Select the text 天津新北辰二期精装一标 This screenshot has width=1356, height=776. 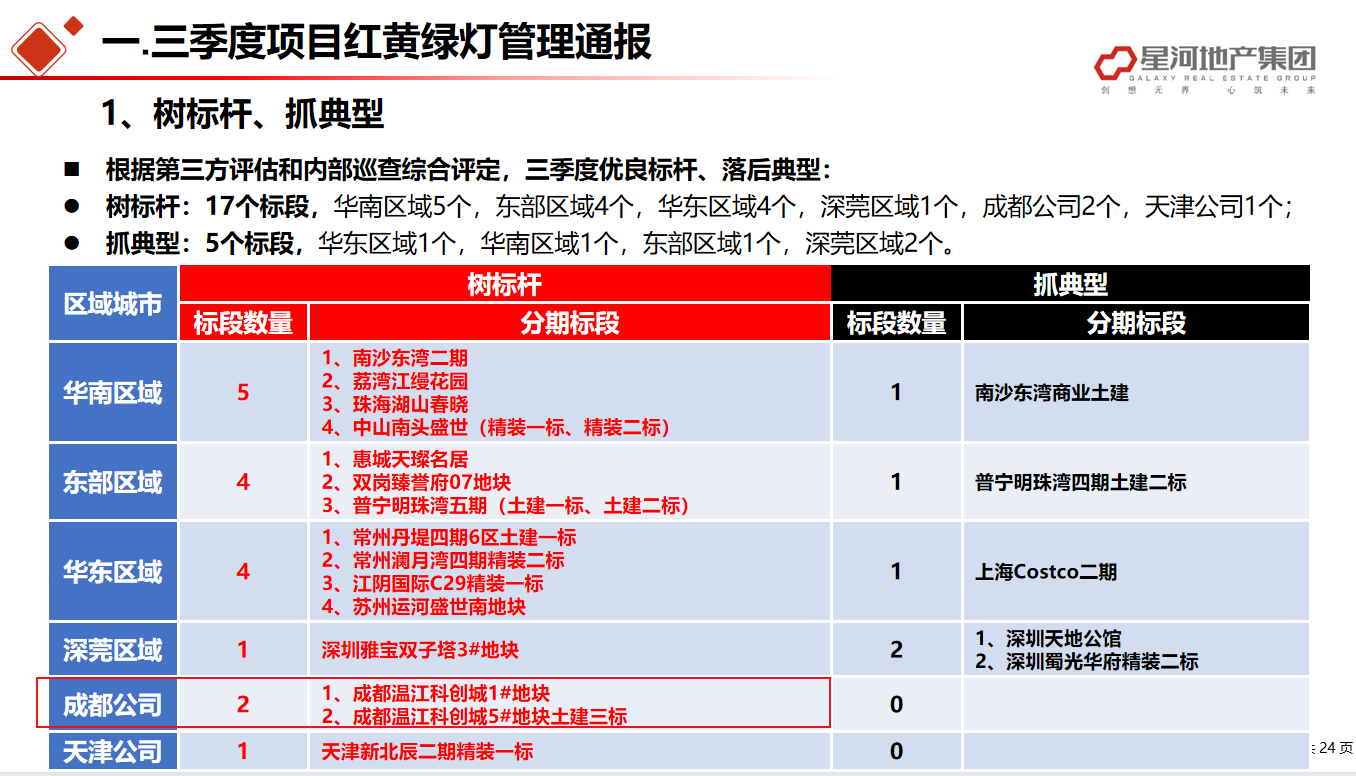(x=427, y=751)
